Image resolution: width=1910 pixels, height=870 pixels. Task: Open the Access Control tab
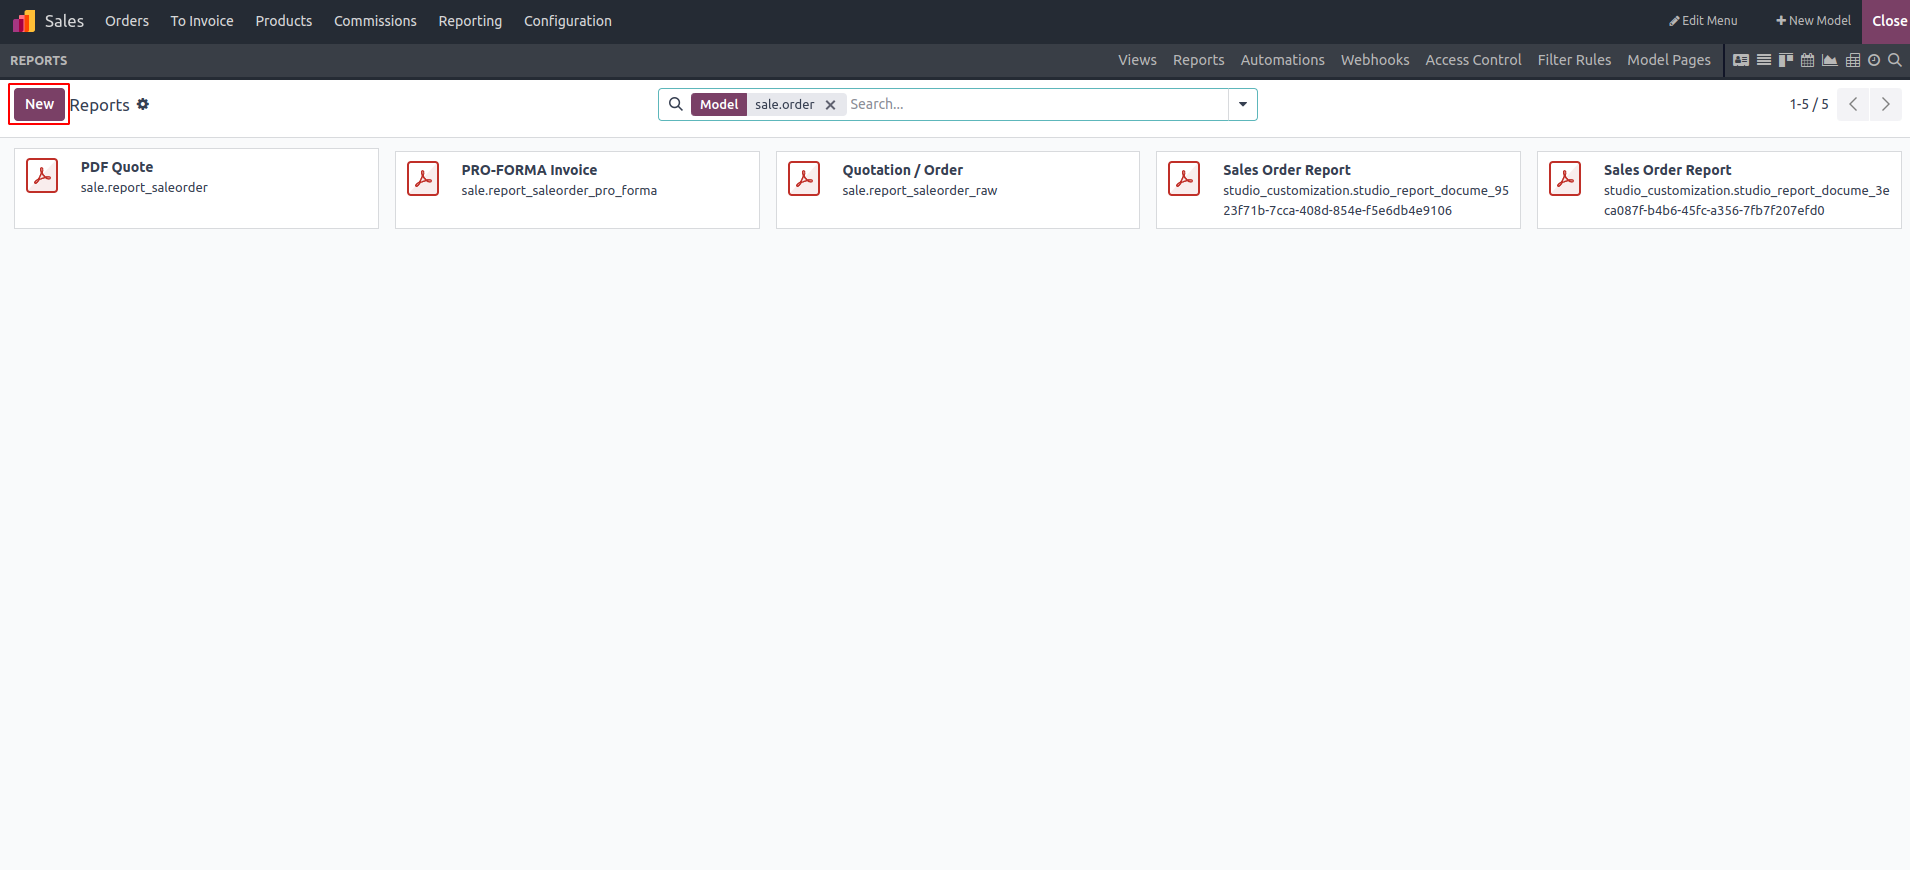tap(1473, 60)
